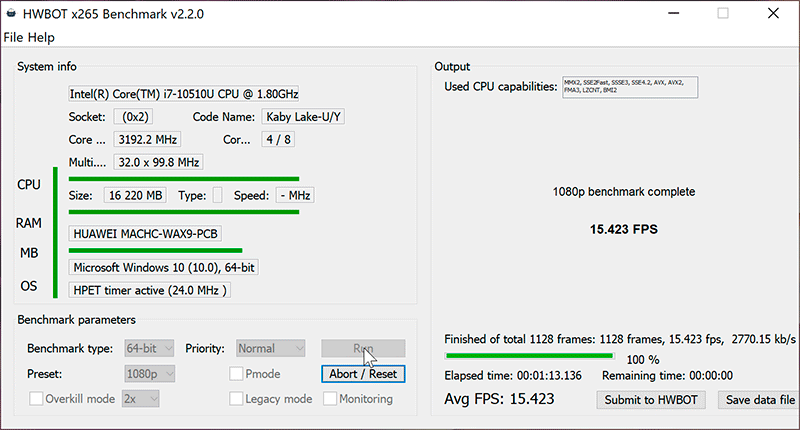Image resolution: width=800 pixels, height=430 pixels.
Task: Click the Abort / Reset button
Action: (x=363, y=374)
